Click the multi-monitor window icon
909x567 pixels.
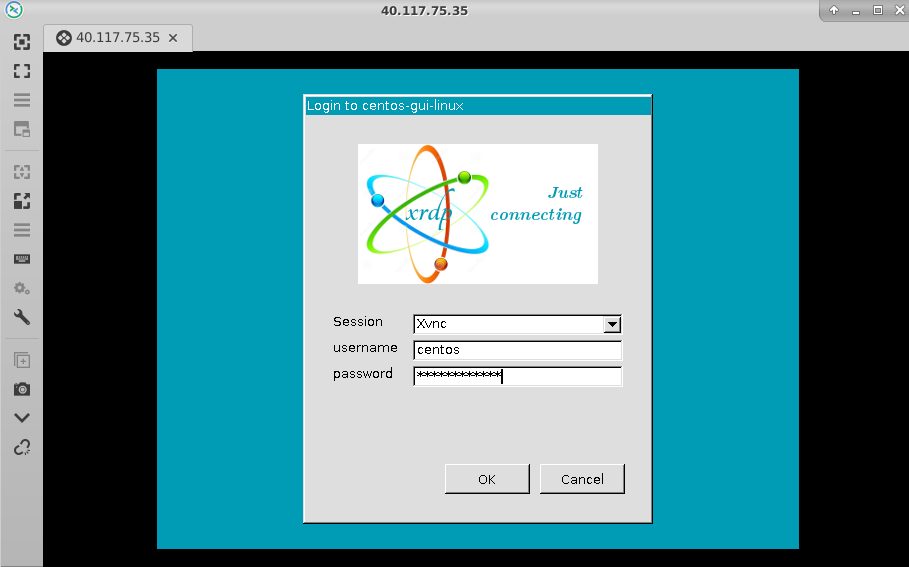point(22,129)
